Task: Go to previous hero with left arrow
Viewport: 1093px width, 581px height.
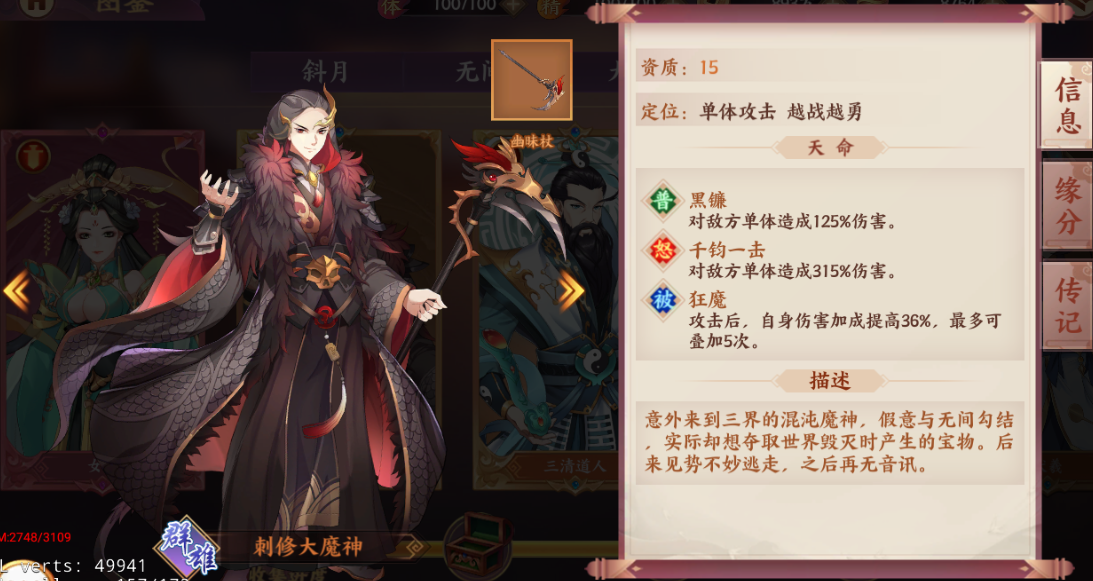Action: [17, 291]
